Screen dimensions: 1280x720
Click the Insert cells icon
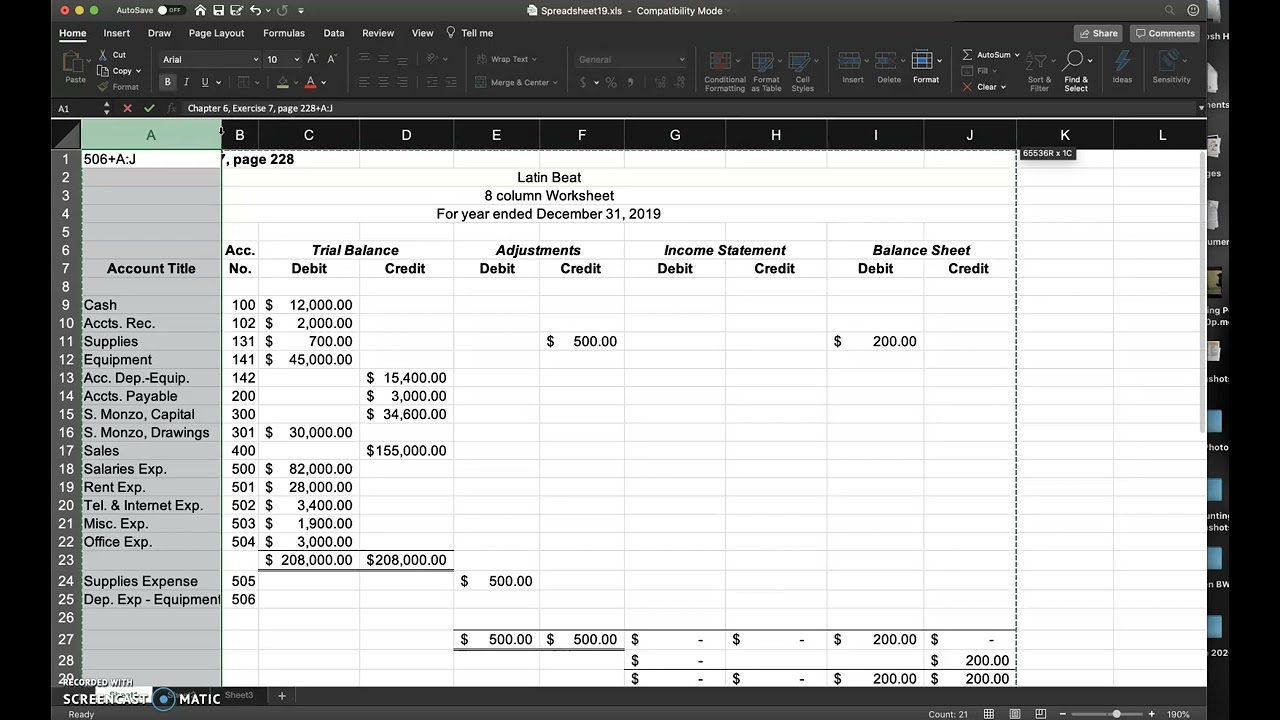pos(852,62)
